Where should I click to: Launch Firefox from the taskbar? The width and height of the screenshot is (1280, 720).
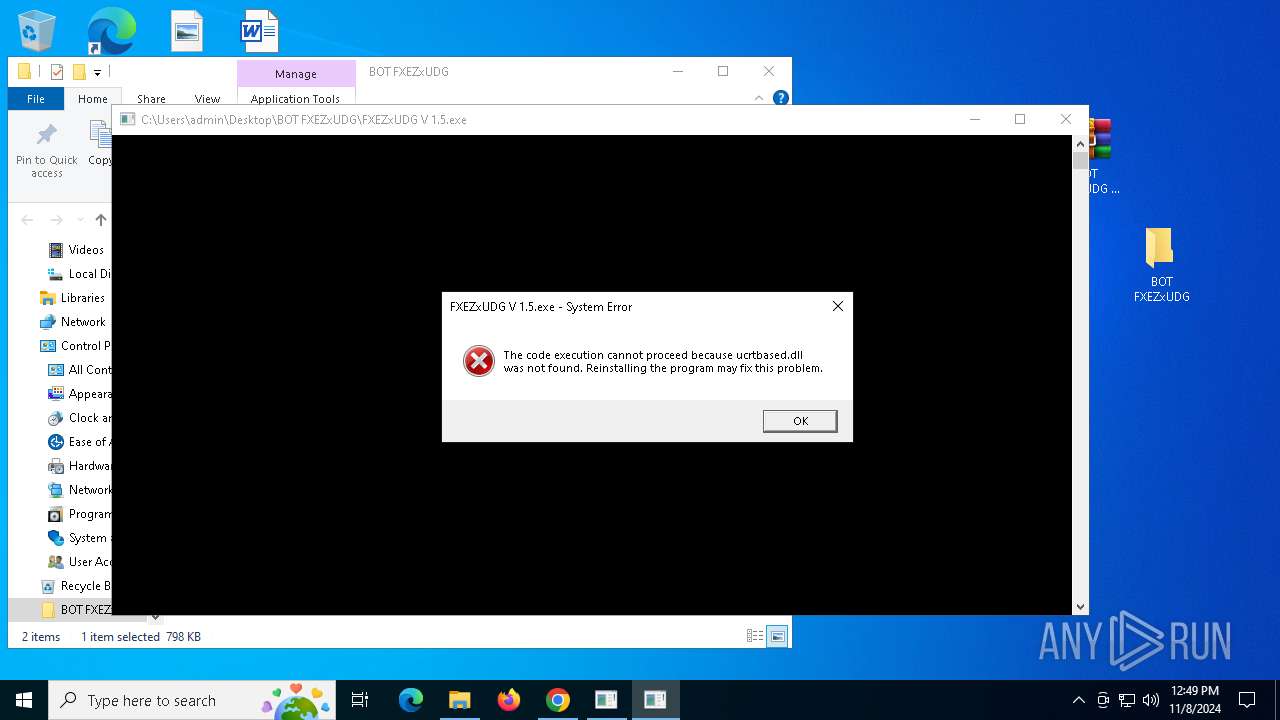[x=509, y=700]
